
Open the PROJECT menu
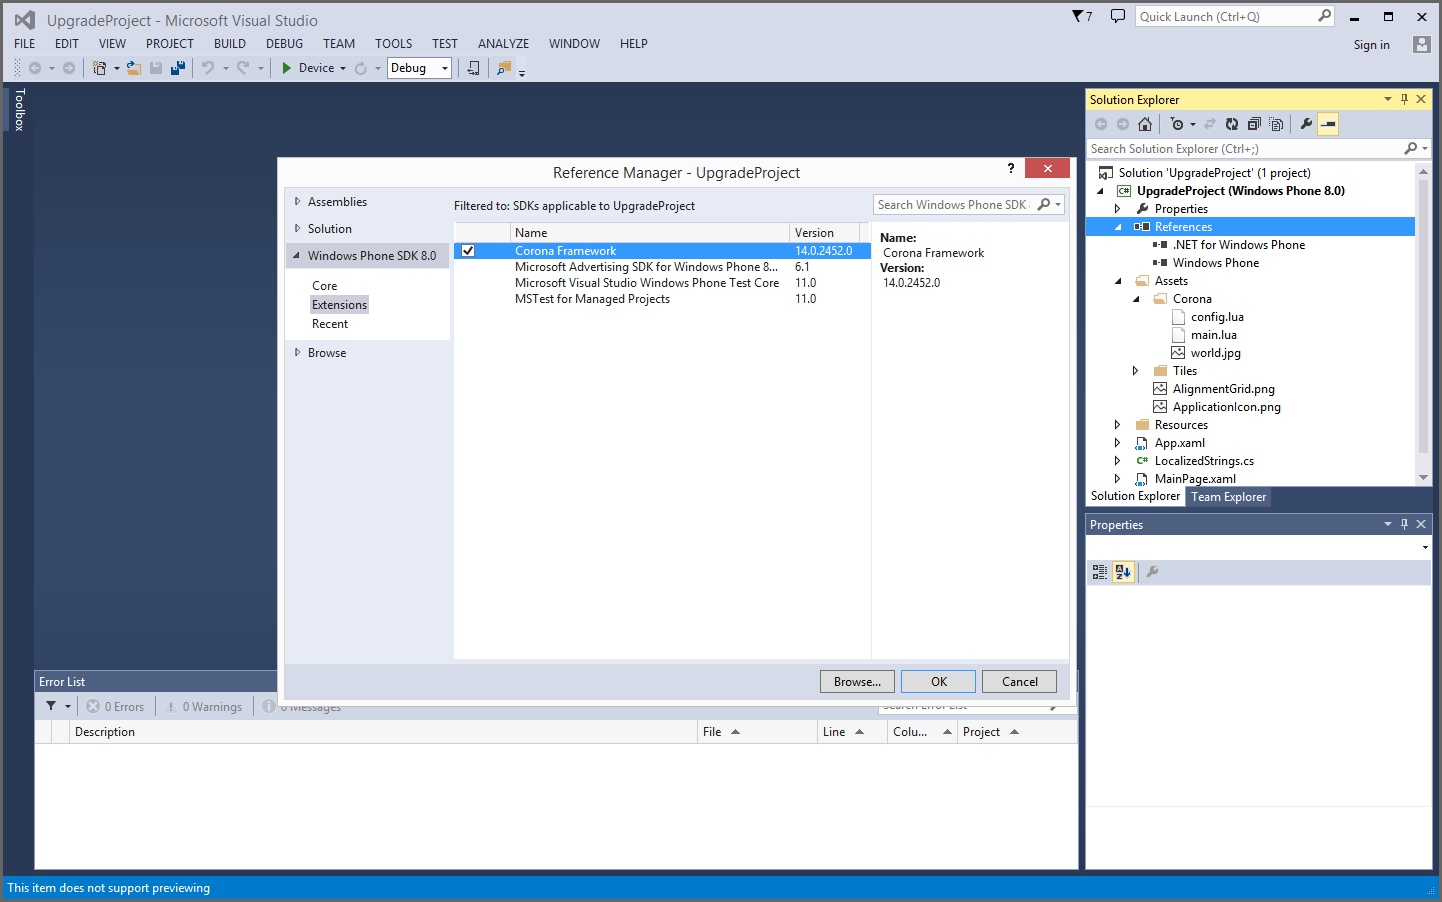(170, 44)
